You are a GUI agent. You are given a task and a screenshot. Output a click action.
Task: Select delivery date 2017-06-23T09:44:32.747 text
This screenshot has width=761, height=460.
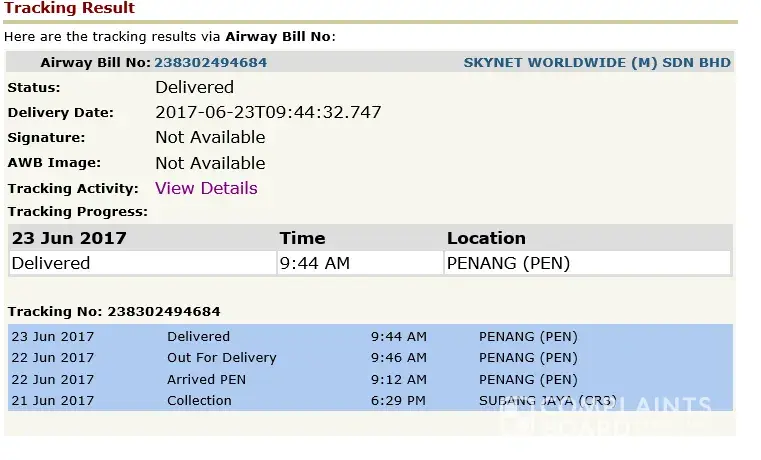tap(268, 112)
